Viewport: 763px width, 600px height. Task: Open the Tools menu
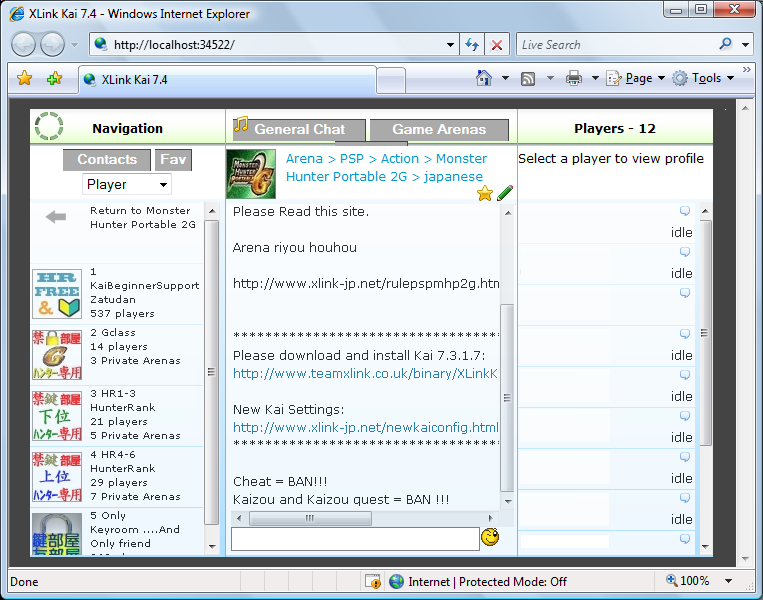coord(703,78)
